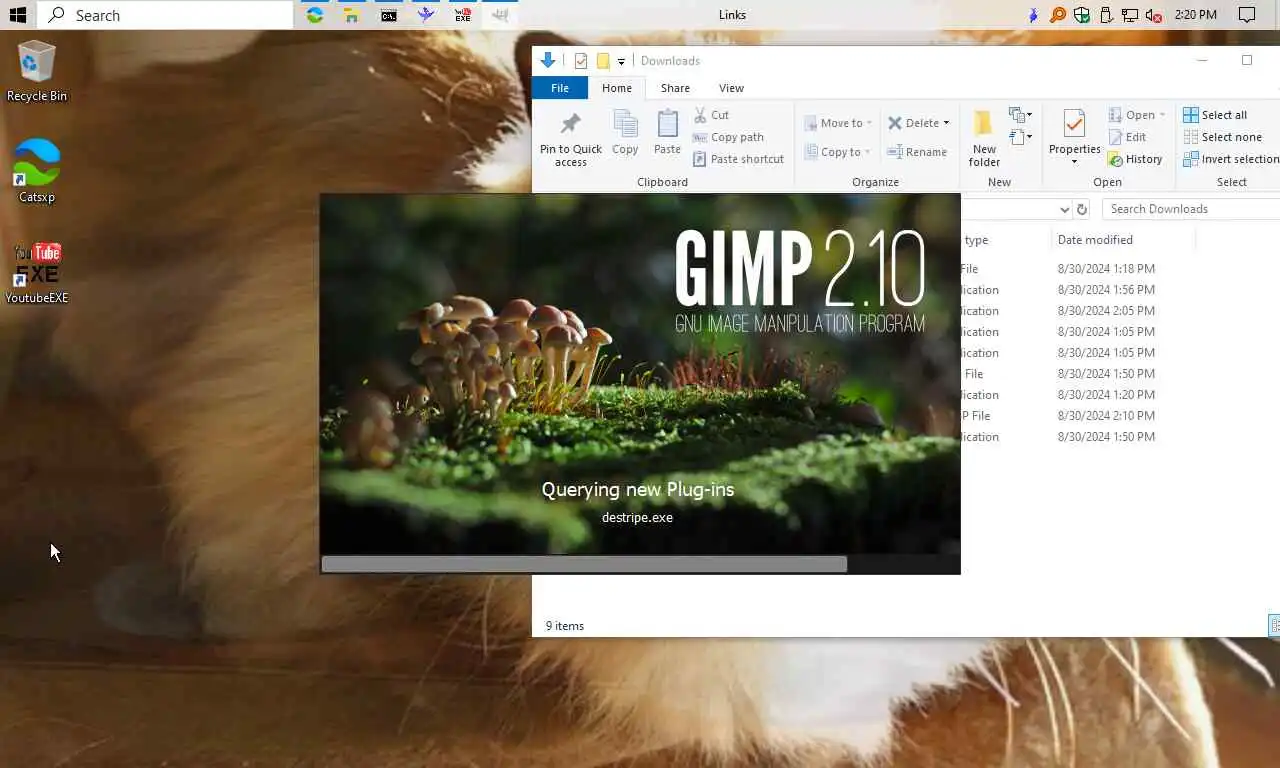This screenshot has width=1280, height=768.
Task: Maximize the Downloads Explorer window
Action: [1247, 60]
